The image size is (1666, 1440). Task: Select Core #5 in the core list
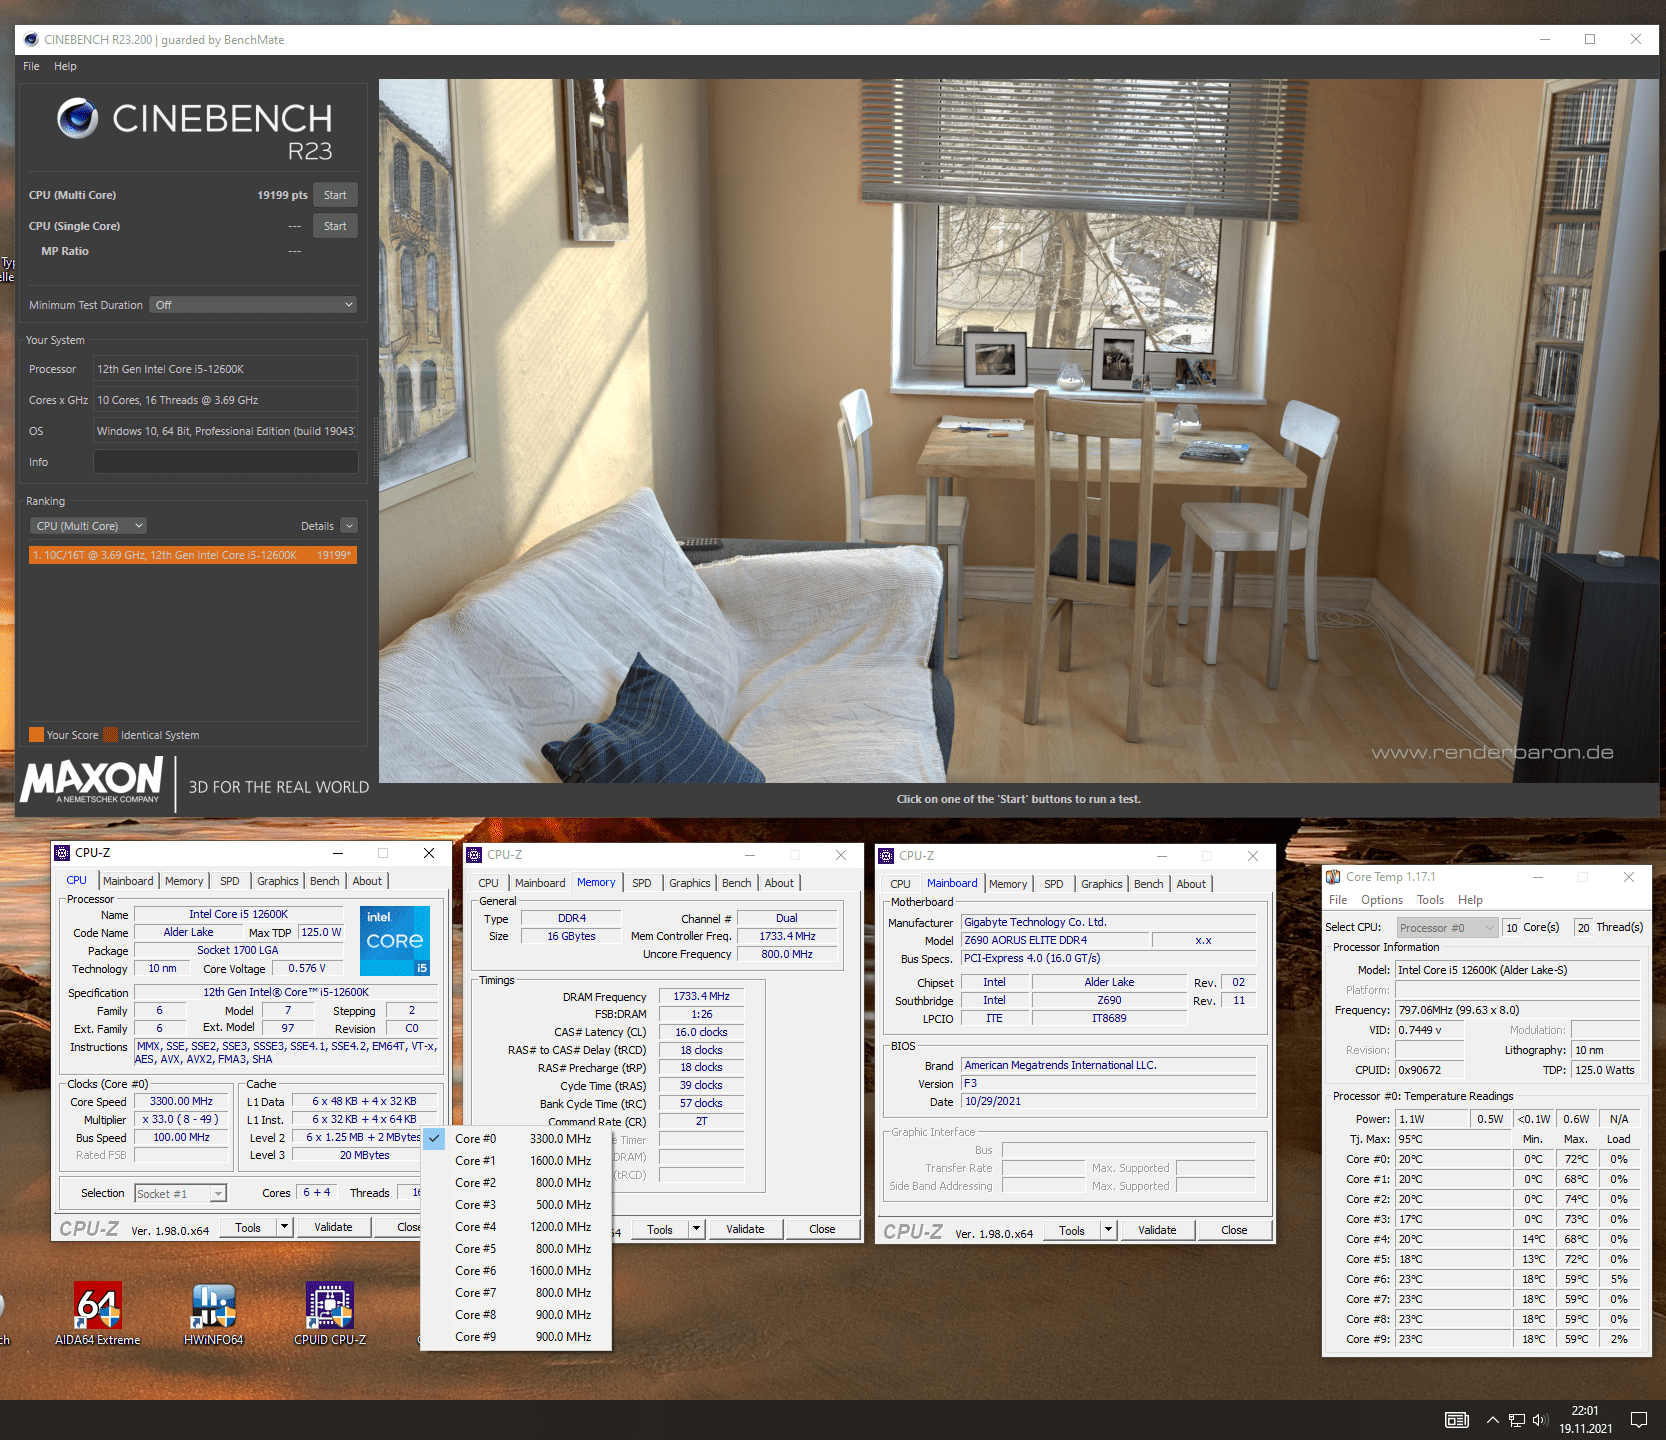(x=517, y=1249)
